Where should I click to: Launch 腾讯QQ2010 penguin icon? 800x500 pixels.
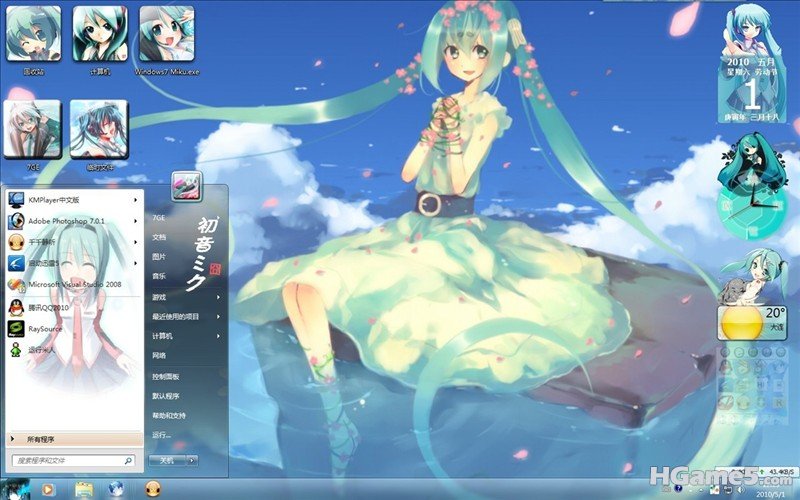tap(16, 308)
